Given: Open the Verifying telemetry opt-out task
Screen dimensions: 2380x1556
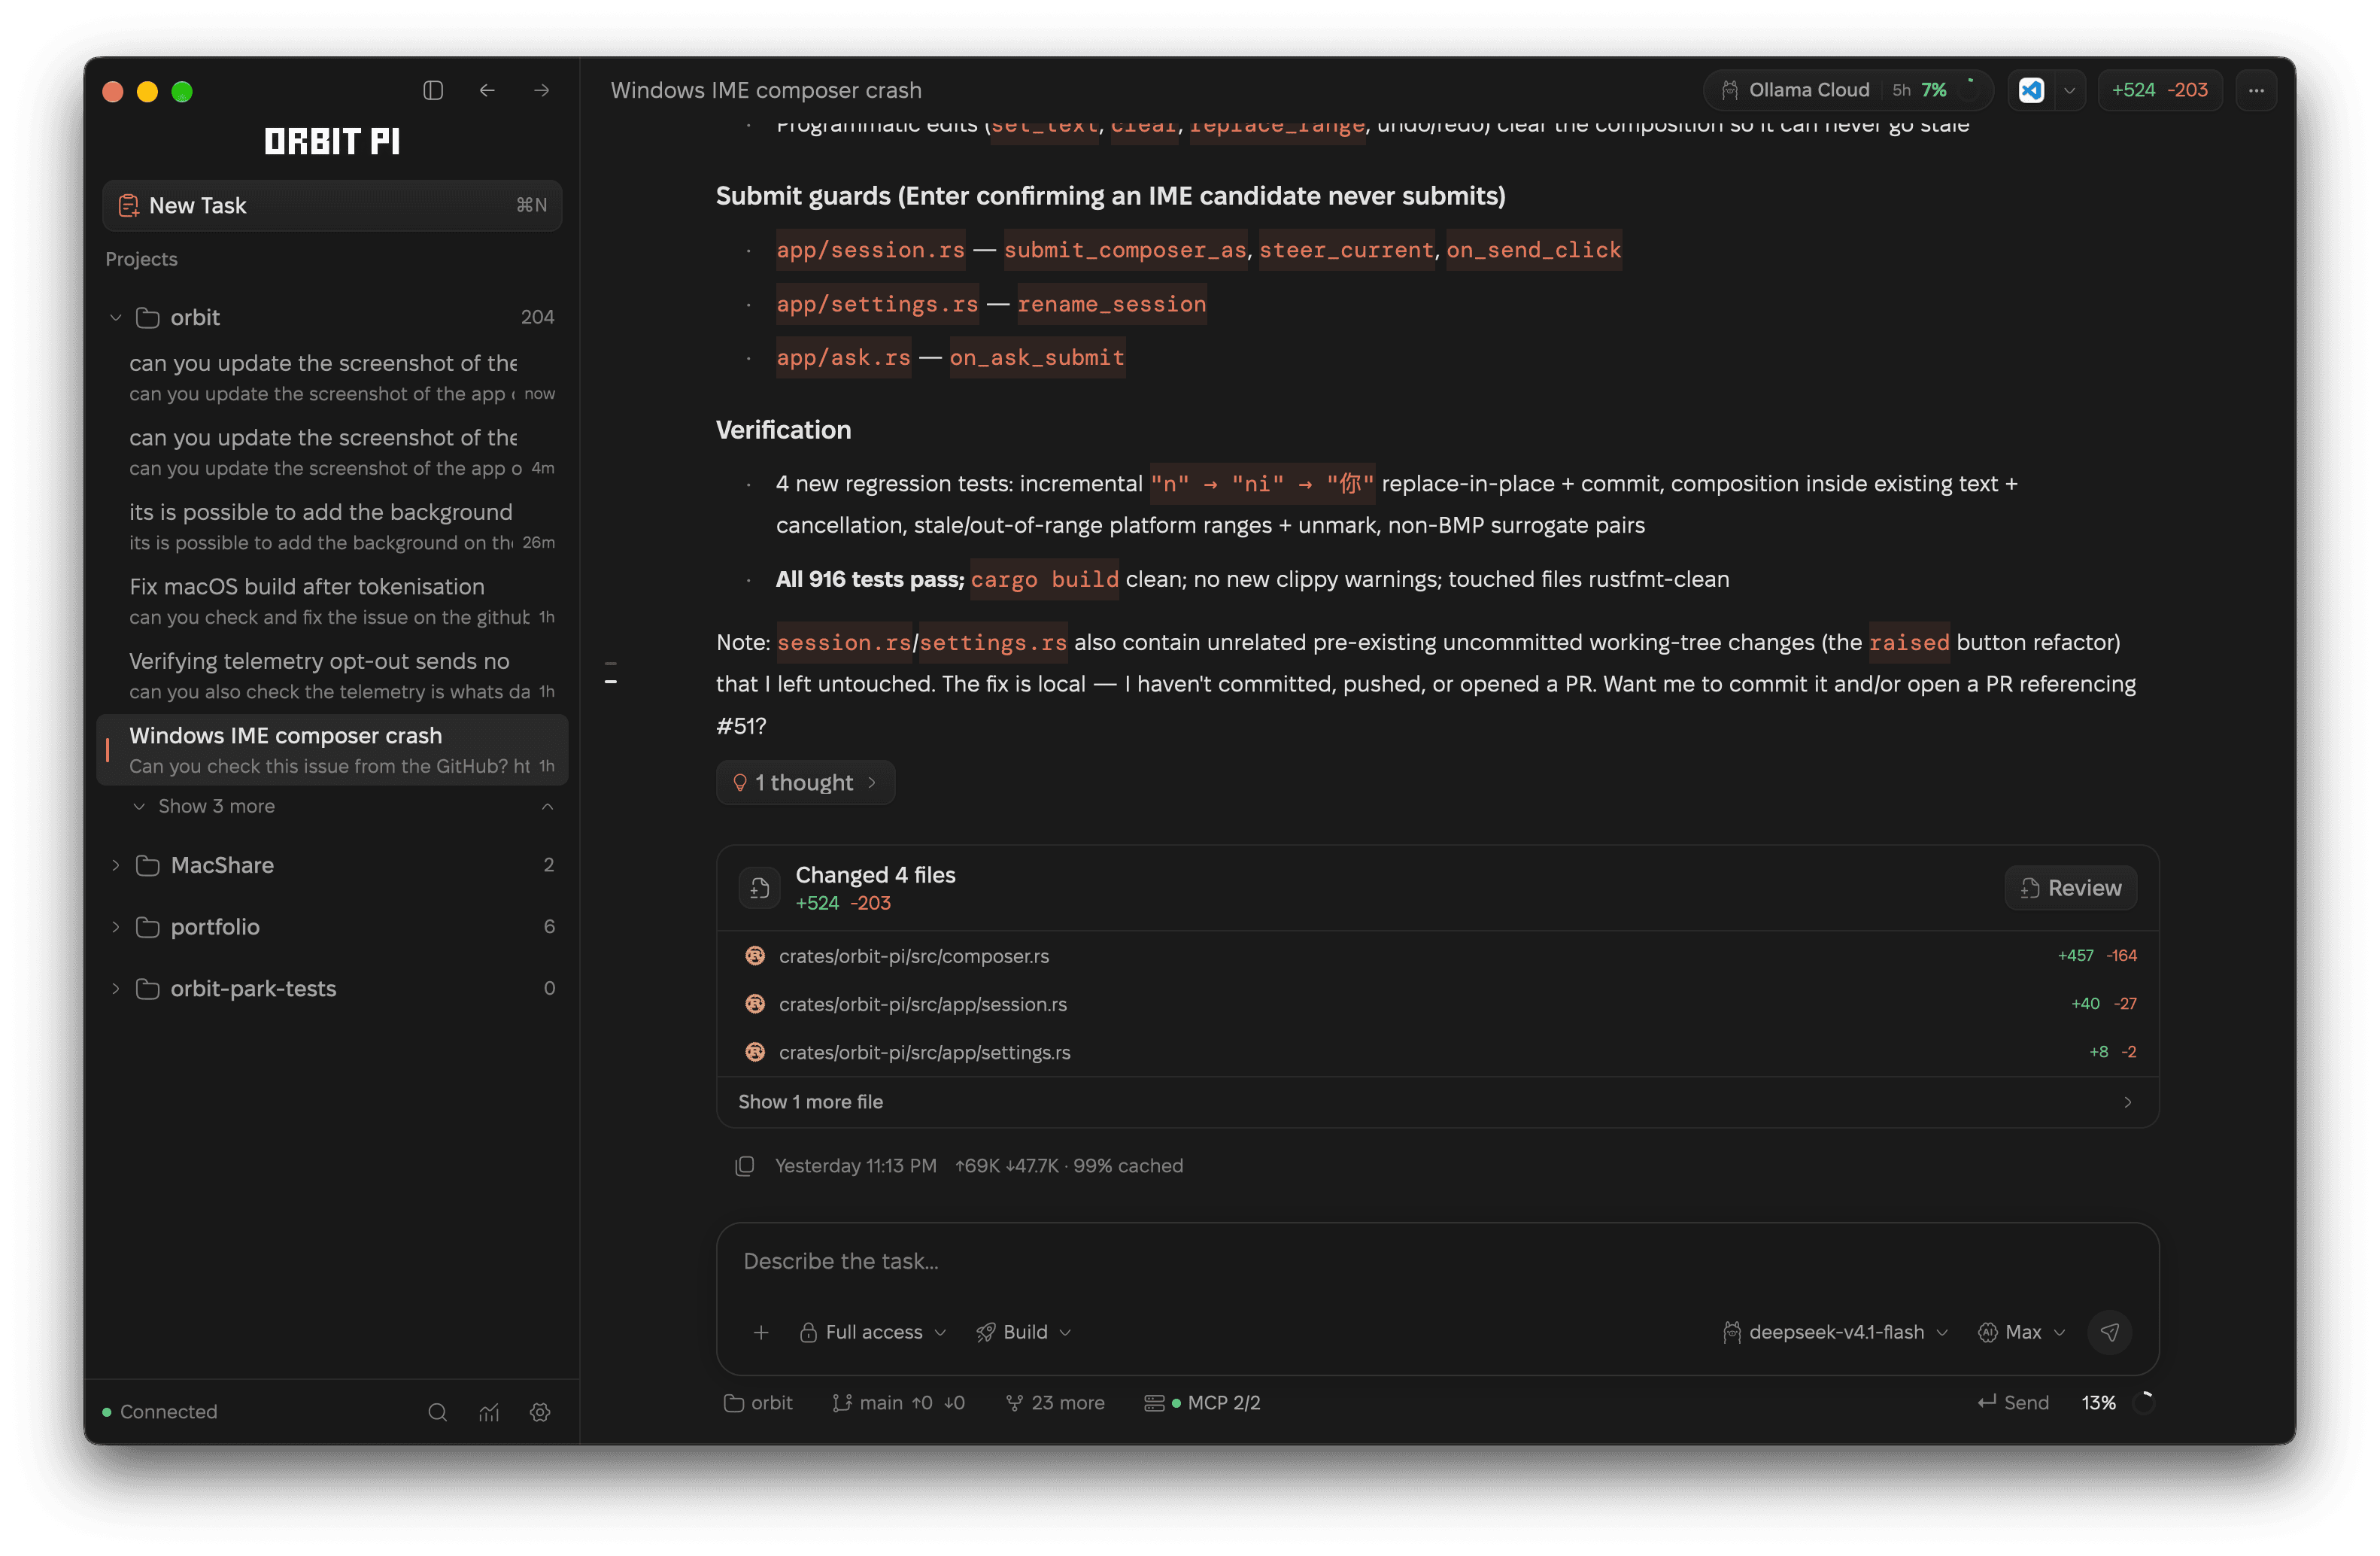Looking at the screenshot, I should (x=332, y=675).
